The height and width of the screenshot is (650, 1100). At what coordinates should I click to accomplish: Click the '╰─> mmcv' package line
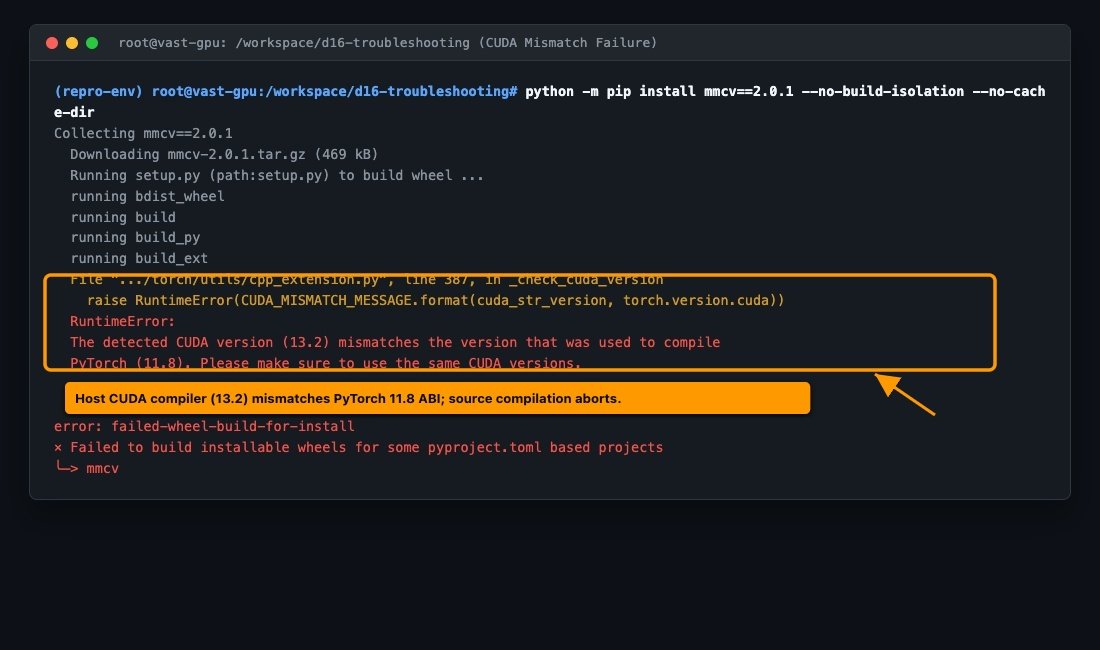tap(86, 468)
